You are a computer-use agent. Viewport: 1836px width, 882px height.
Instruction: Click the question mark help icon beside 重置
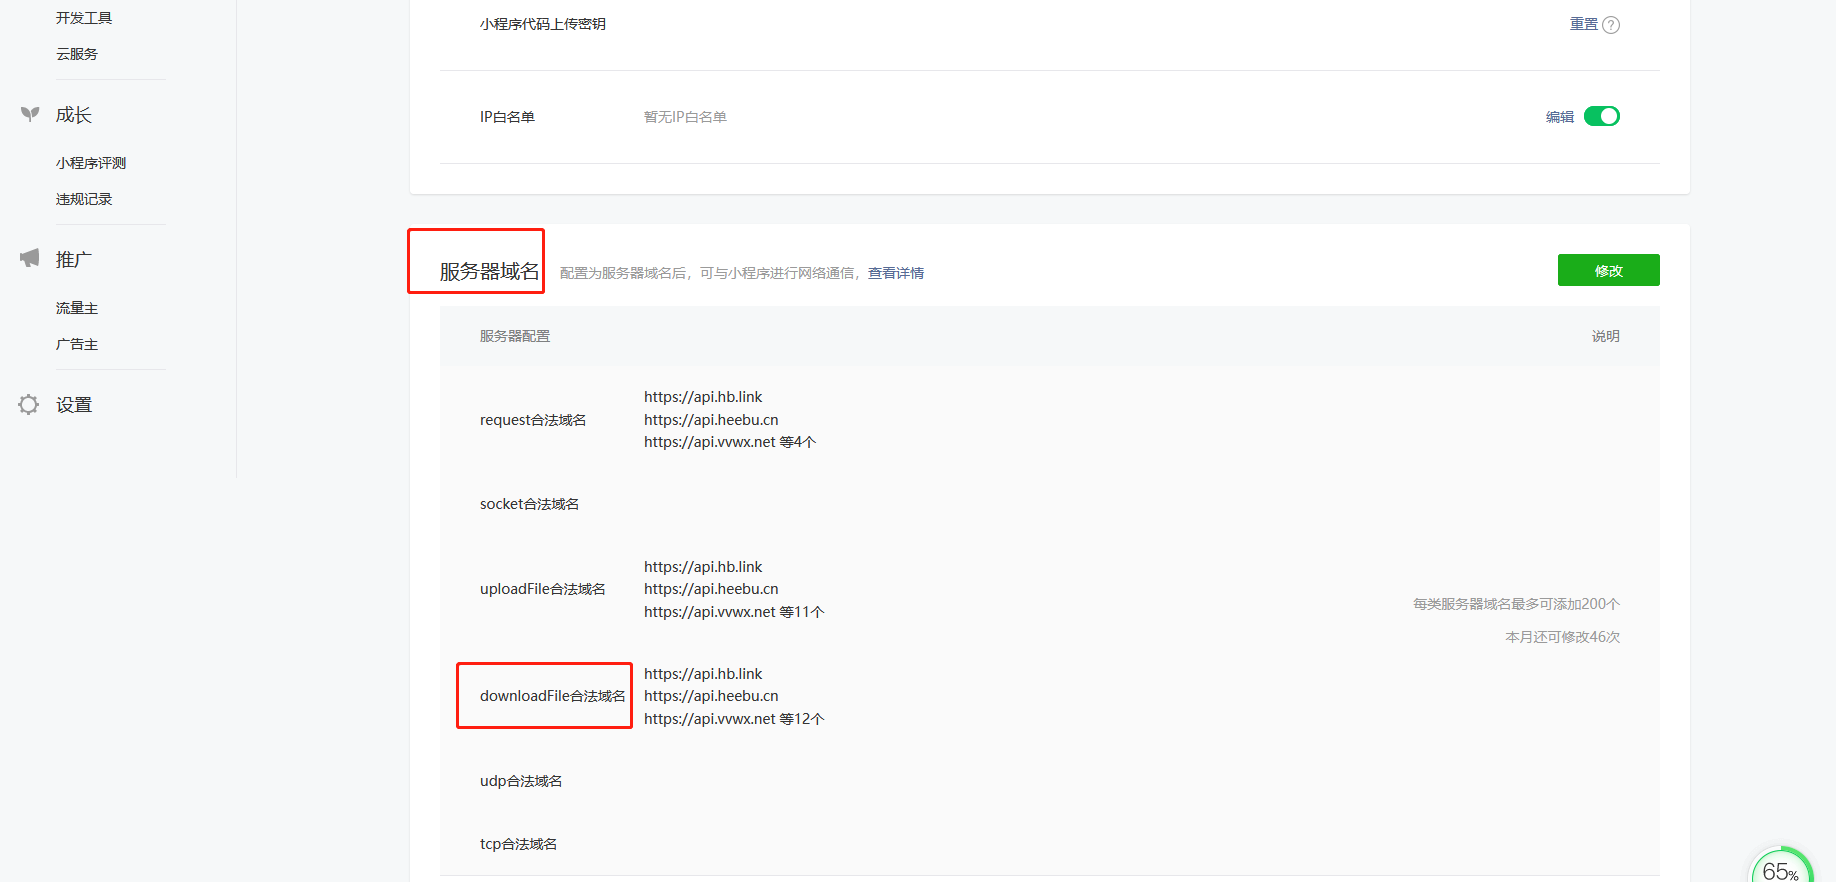pos(1611,25)
